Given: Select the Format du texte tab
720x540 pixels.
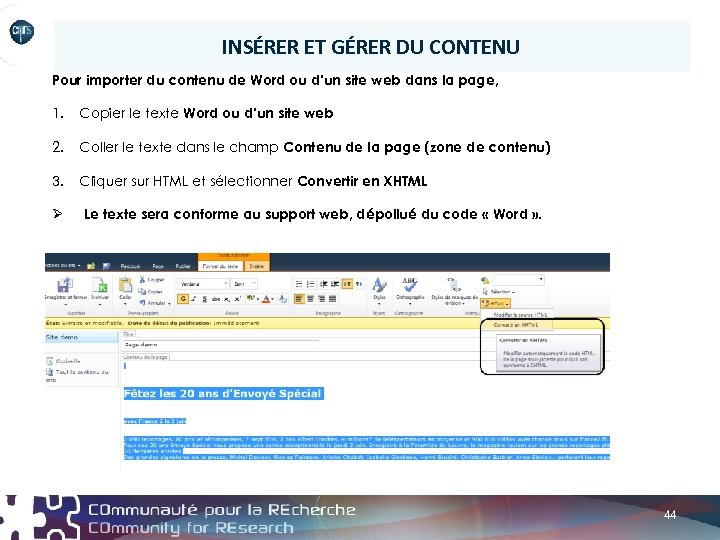Looking at the screenshot, I should pos(221,266).
